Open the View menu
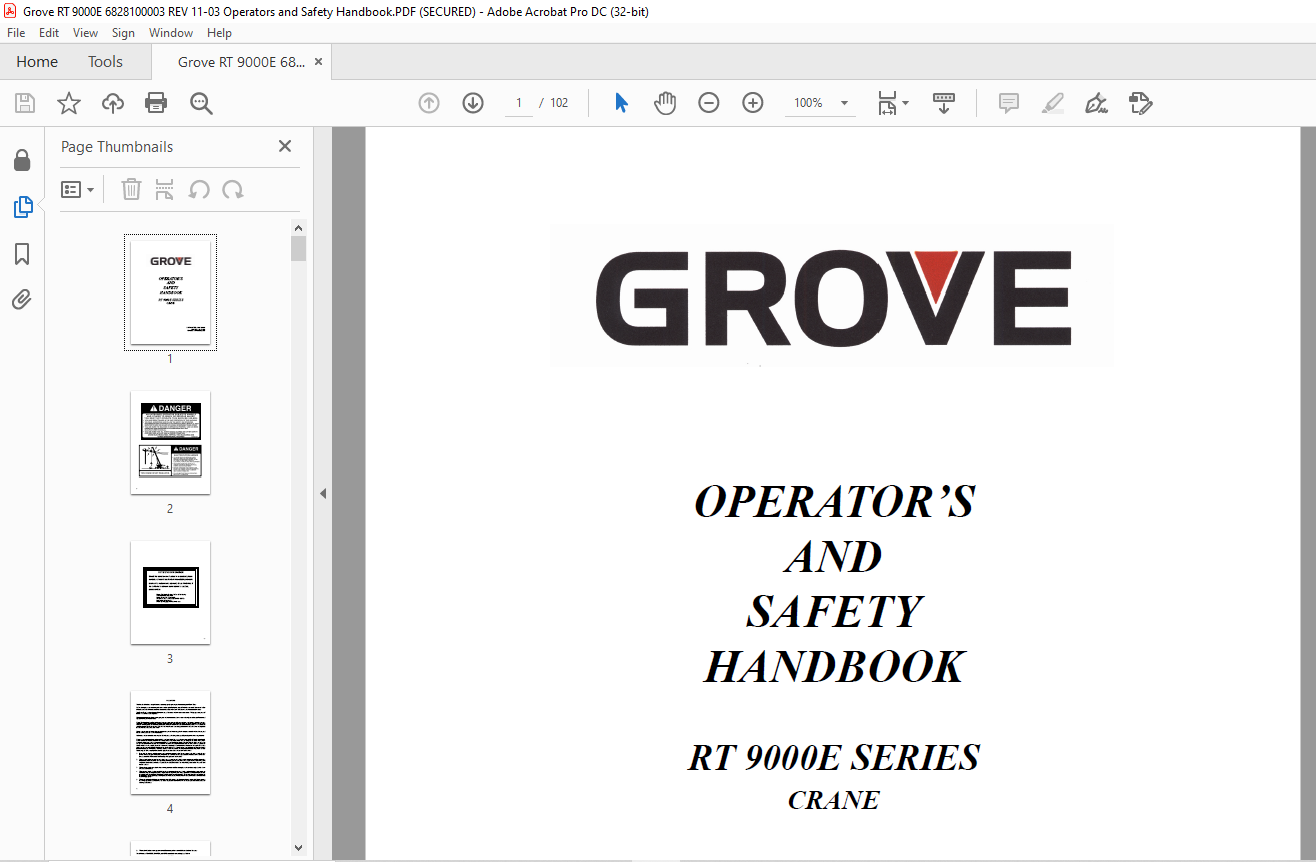 tap(86, 33)
